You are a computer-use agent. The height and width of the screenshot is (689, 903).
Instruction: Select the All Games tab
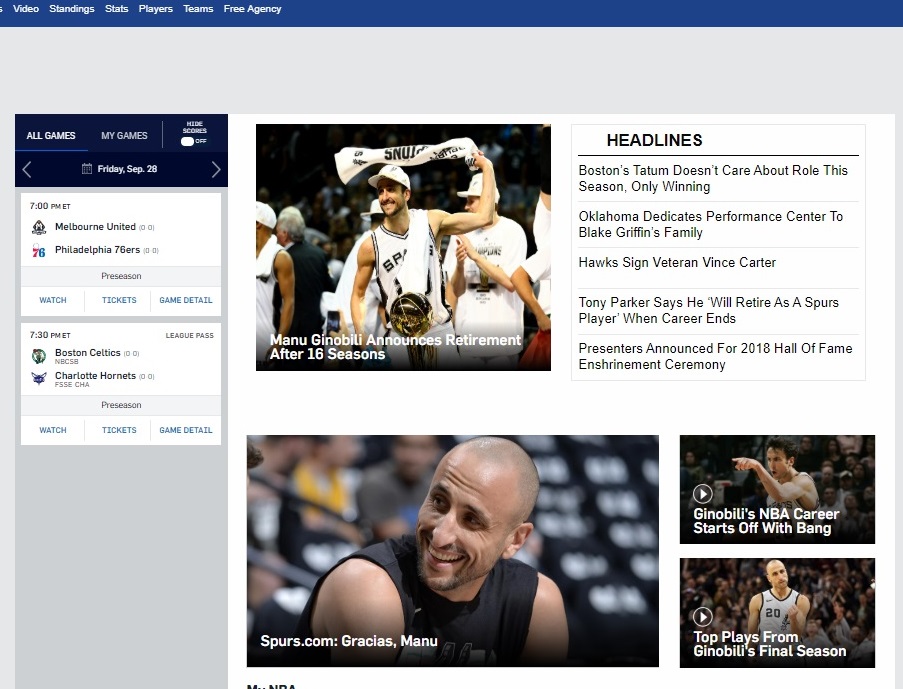(50, 136)
